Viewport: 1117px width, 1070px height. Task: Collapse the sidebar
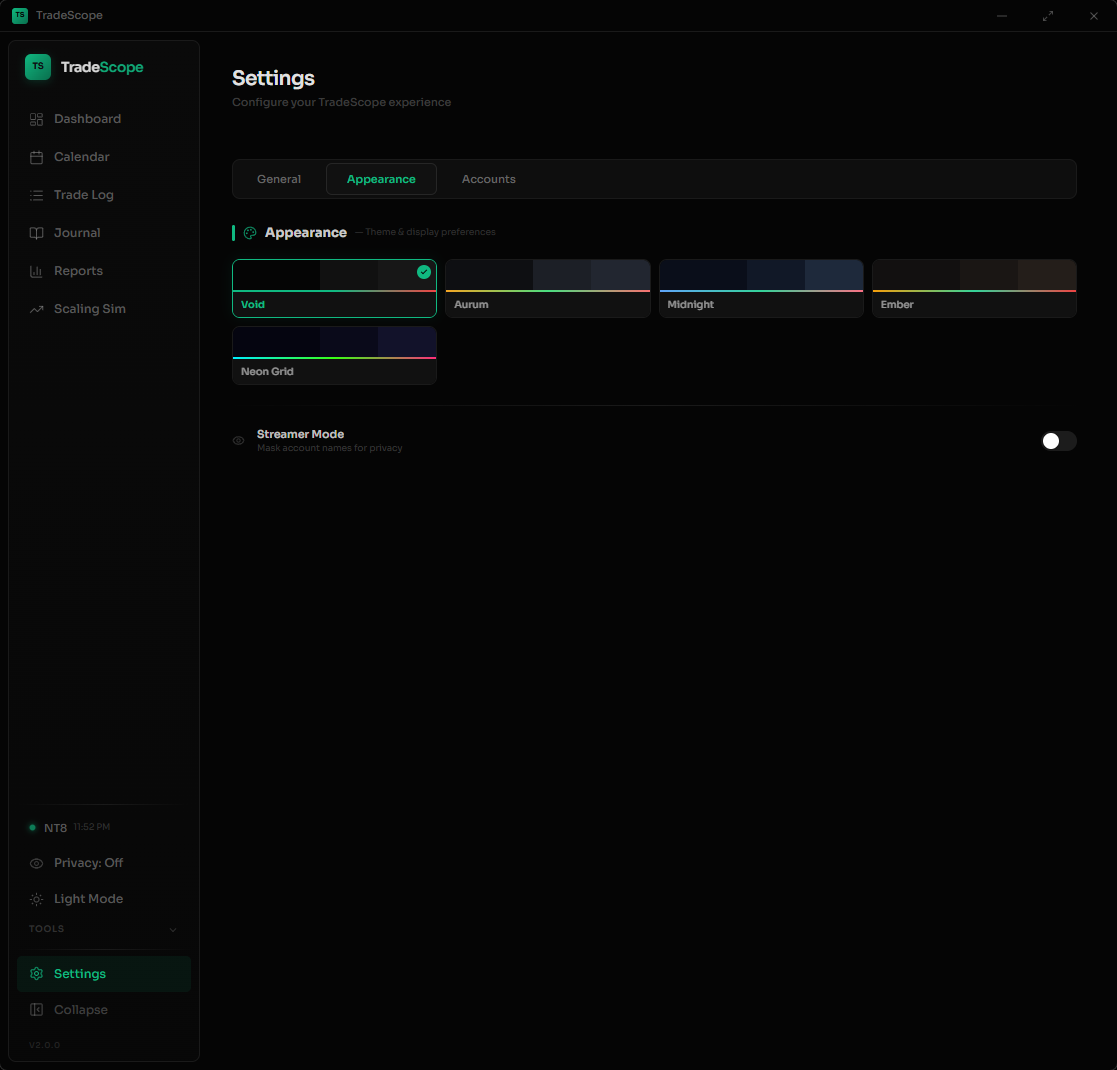80,1009
